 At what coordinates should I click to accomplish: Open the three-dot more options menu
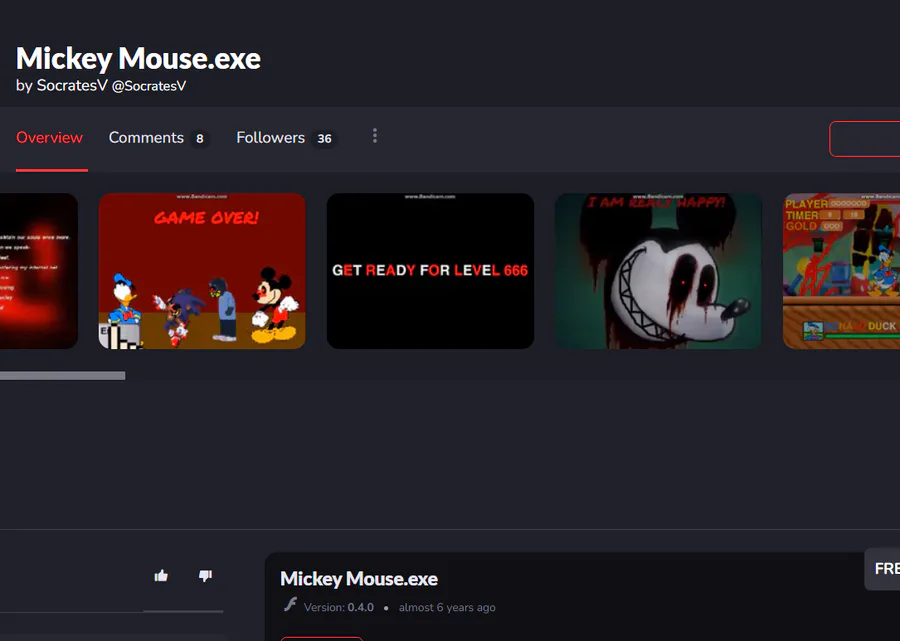(375, 136)
